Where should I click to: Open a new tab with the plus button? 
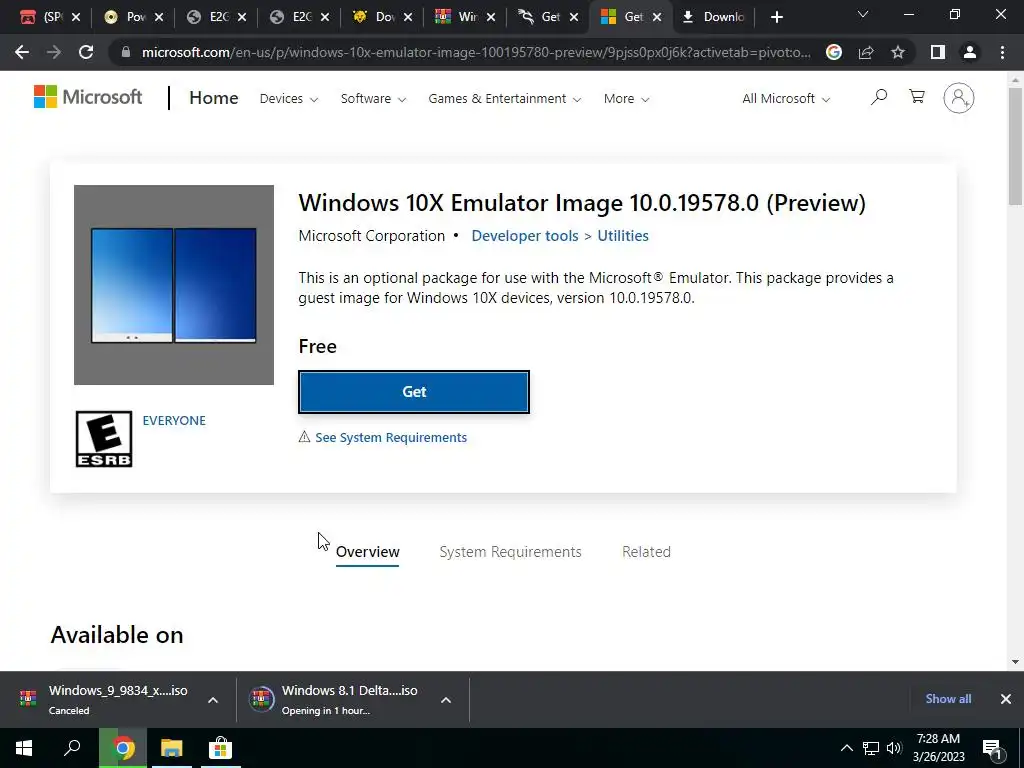[x=776, y=17]
